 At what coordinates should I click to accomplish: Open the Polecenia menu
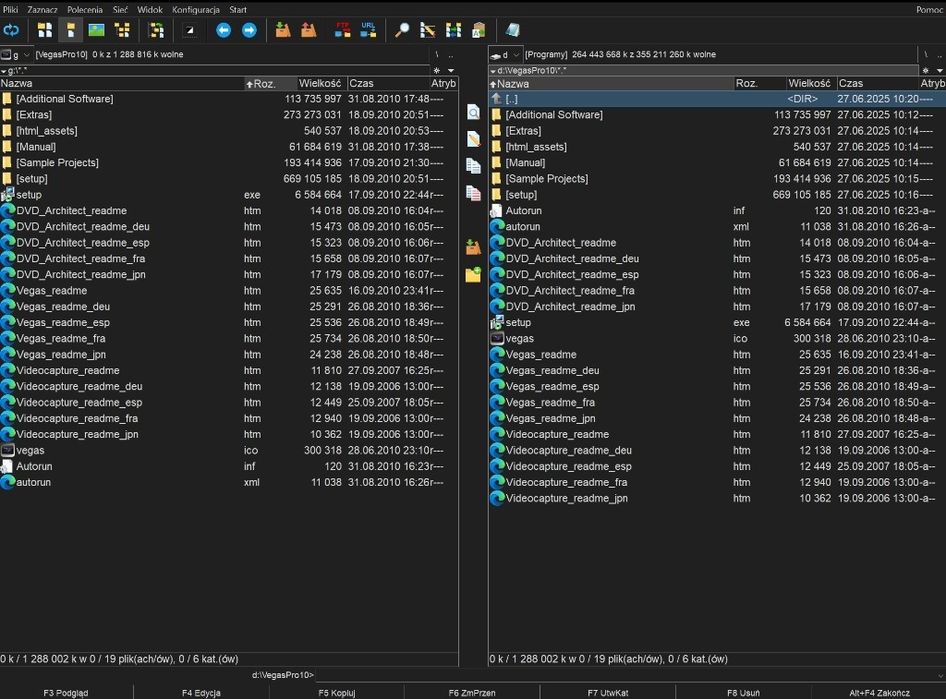click(x=84, y=10)
